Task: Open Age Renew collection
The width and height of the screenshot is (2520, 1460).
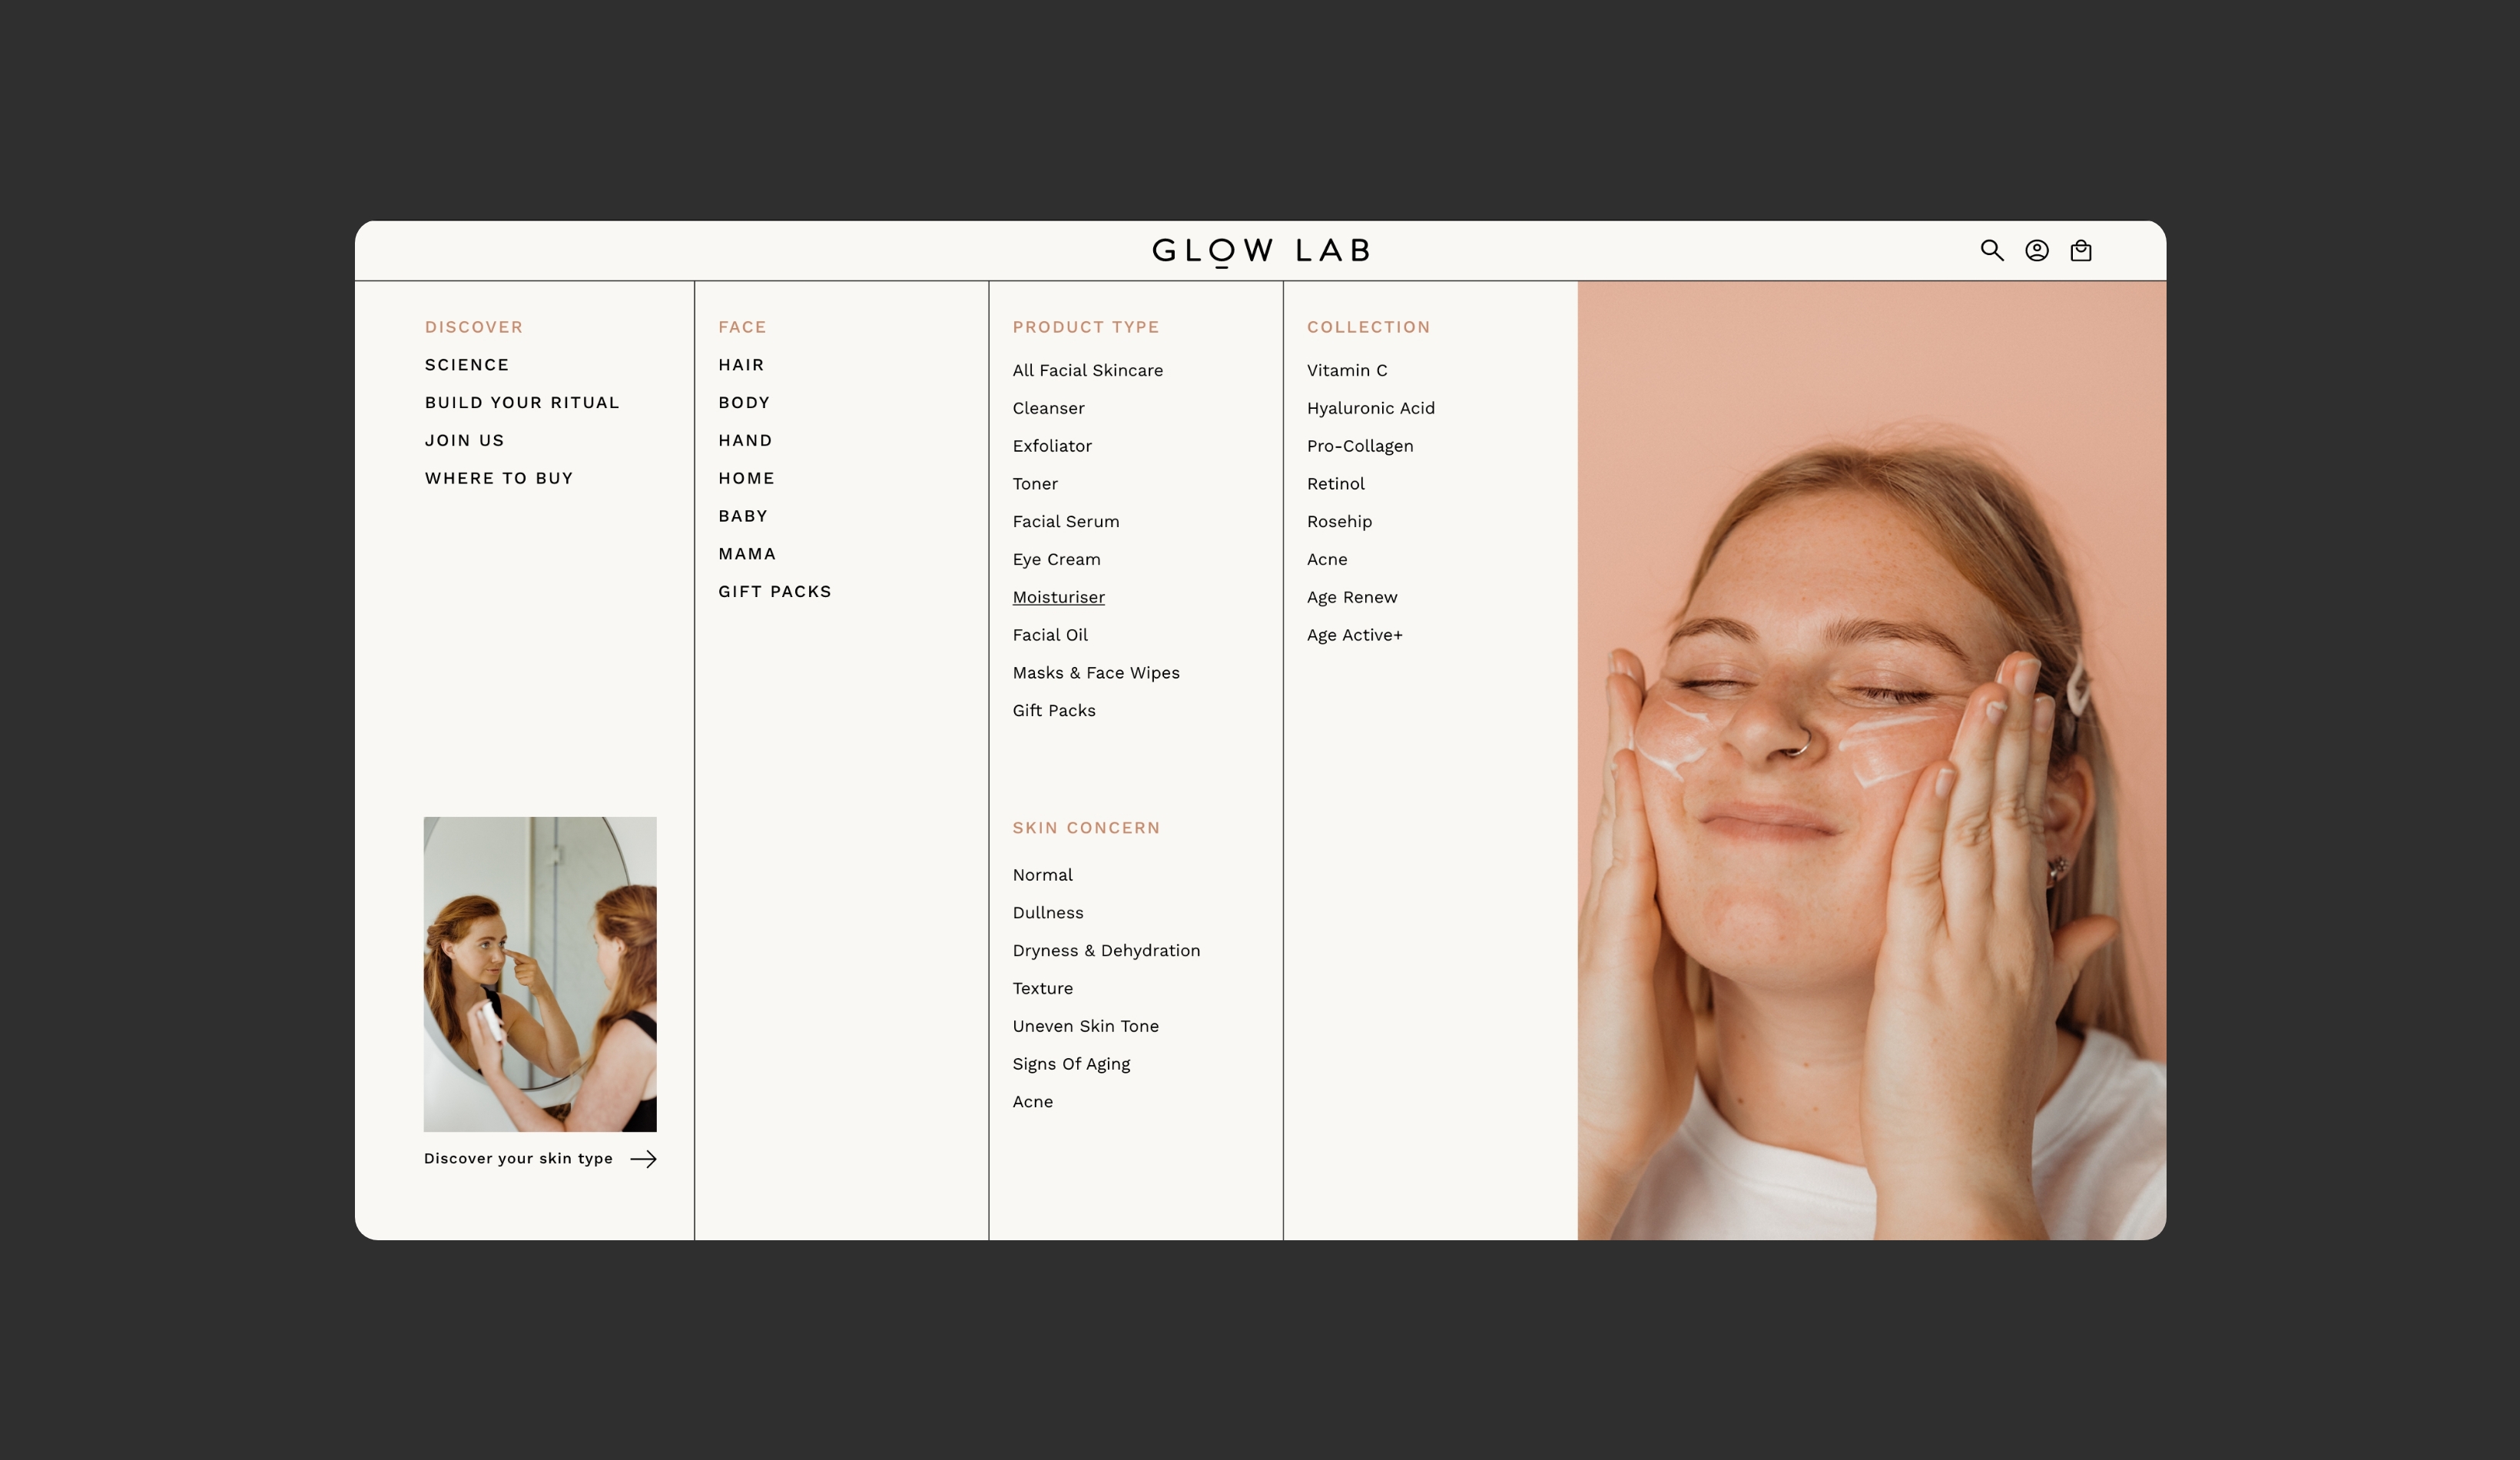Action: (x=1352, y=597)
